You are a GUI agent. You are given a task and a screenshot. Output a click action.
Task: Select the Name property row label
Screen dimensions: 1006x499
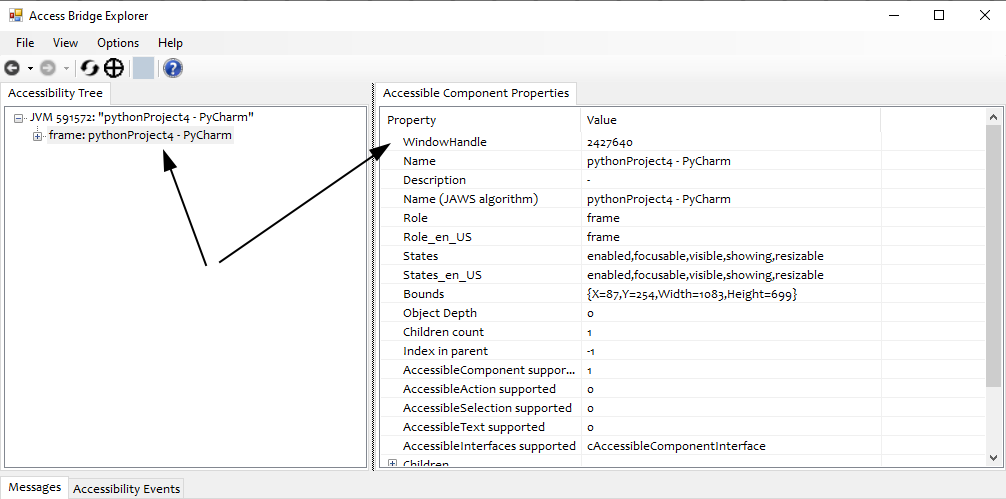pyautogui.click(x=419, y=161)
